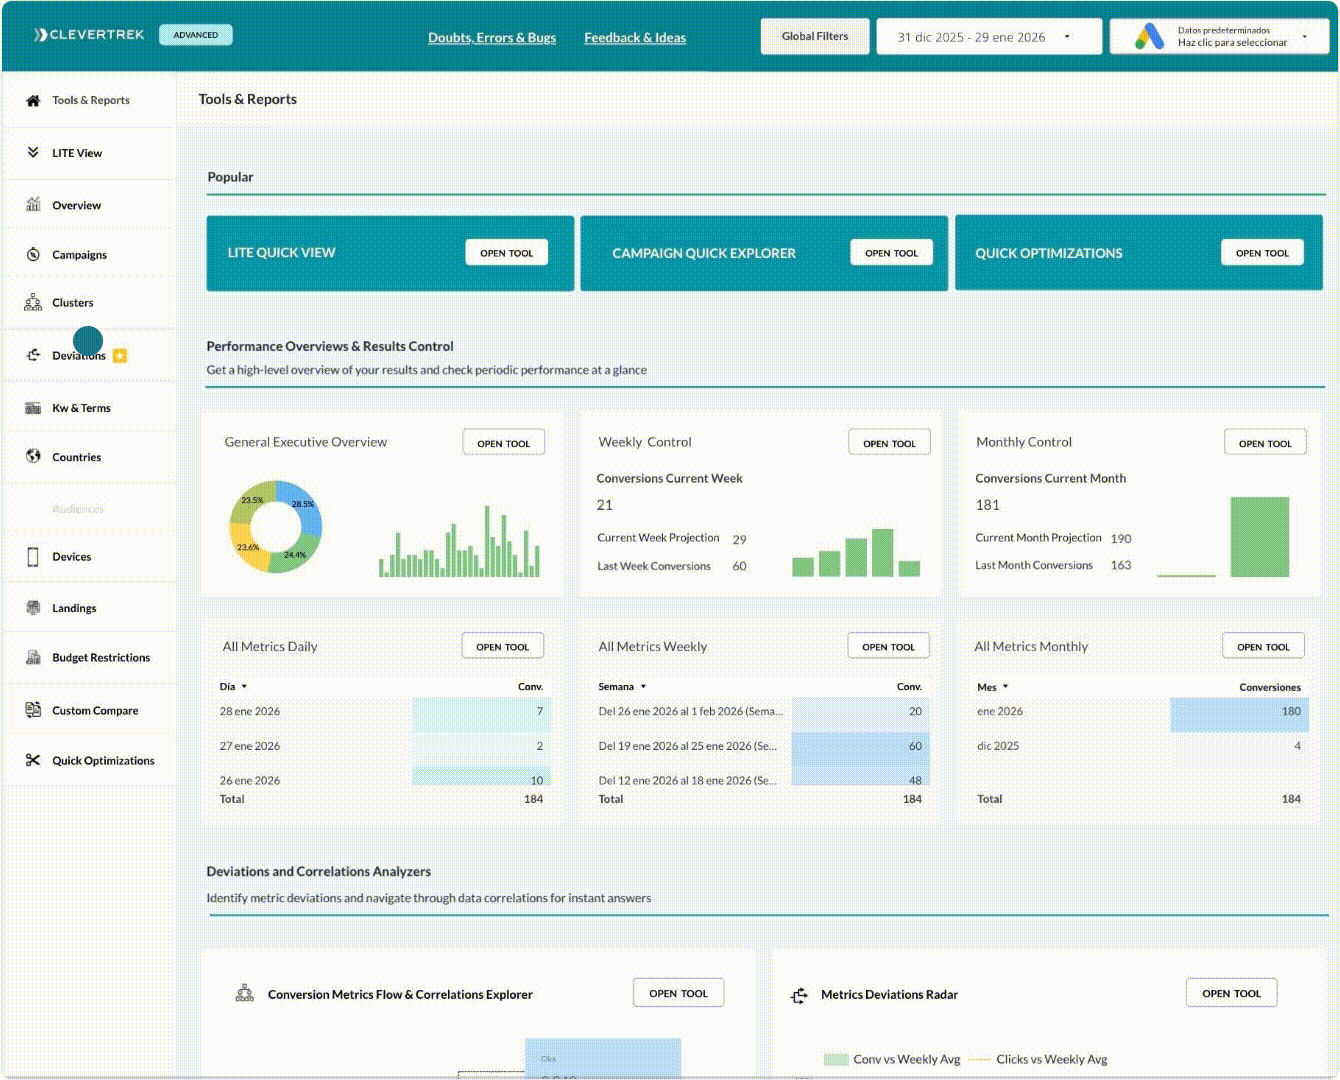This screenshot has width=1340, height=1080.
Task: Open the Doubts, Errors & Bugs link
Action: (492, 38)
